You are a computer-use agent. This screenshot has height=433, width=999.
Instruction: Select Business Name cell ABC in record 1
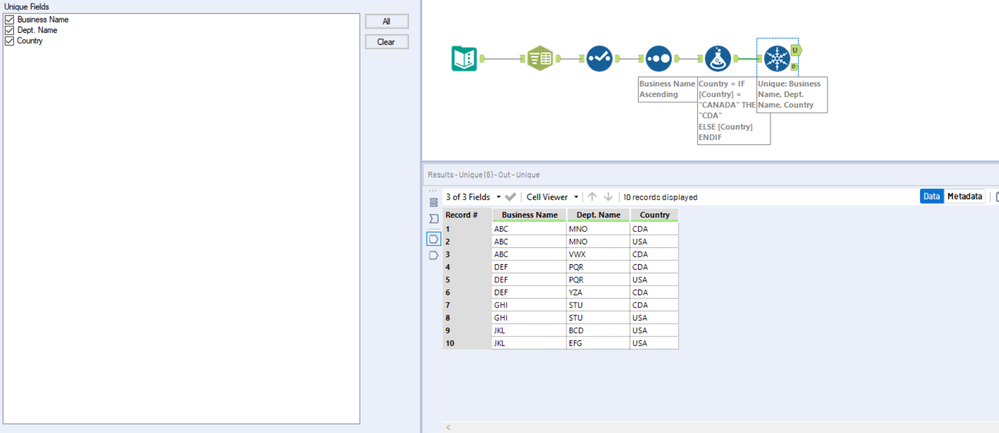tap(529, 228)
